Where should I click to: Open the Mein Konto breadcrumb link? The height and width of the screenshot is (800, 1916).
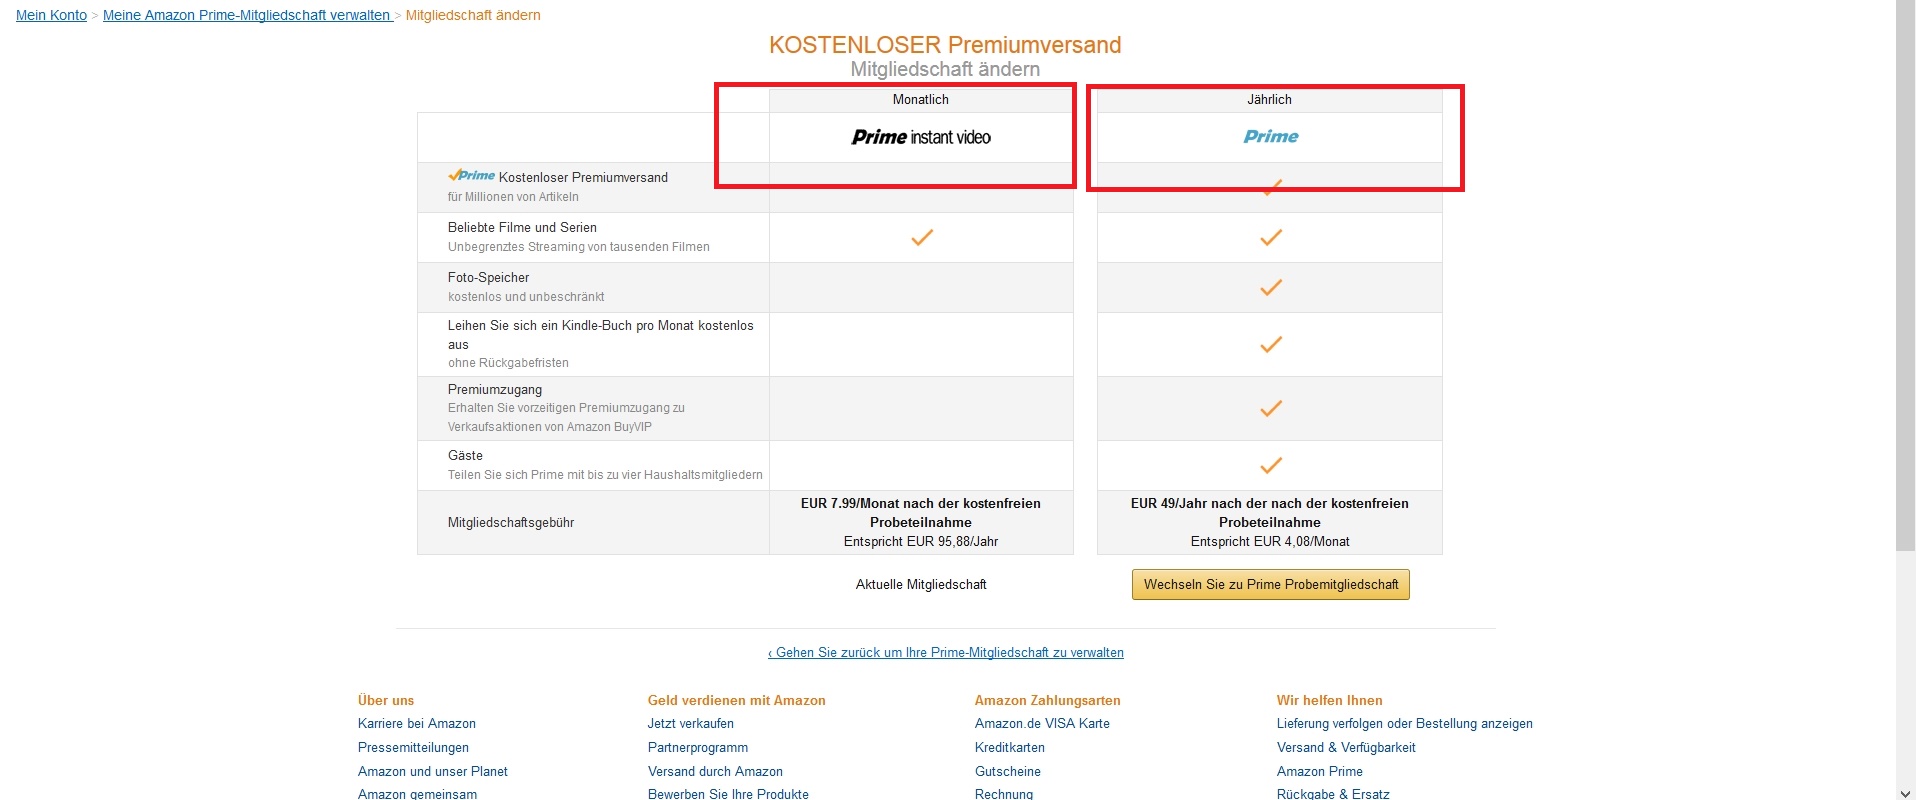click(x=51, y=15)
